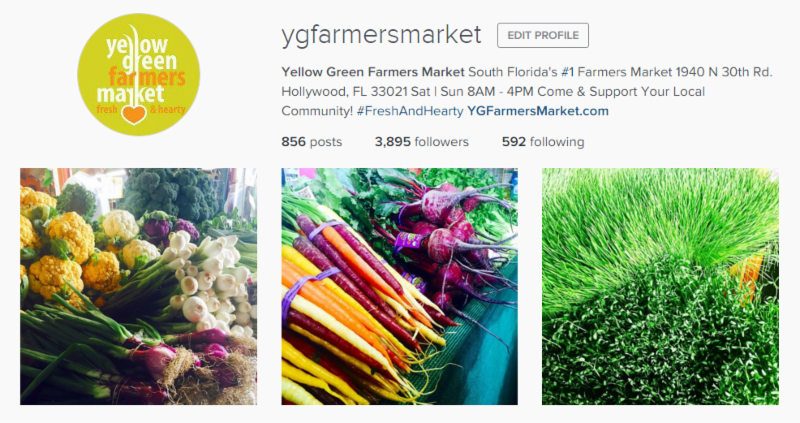Open the cauliflower and onions photo

pyautogui.click(x=138, y=286)
